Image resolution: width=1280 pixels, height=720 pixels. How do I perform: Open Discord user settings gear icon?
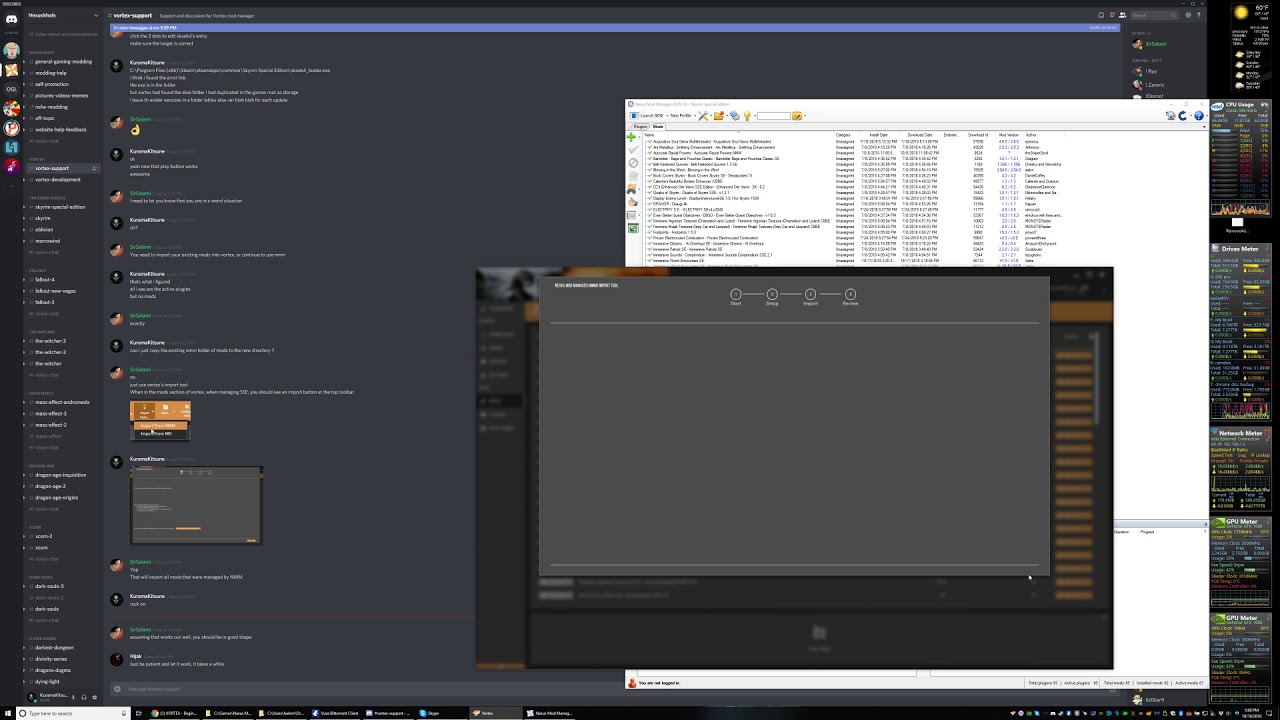point(95,697)
